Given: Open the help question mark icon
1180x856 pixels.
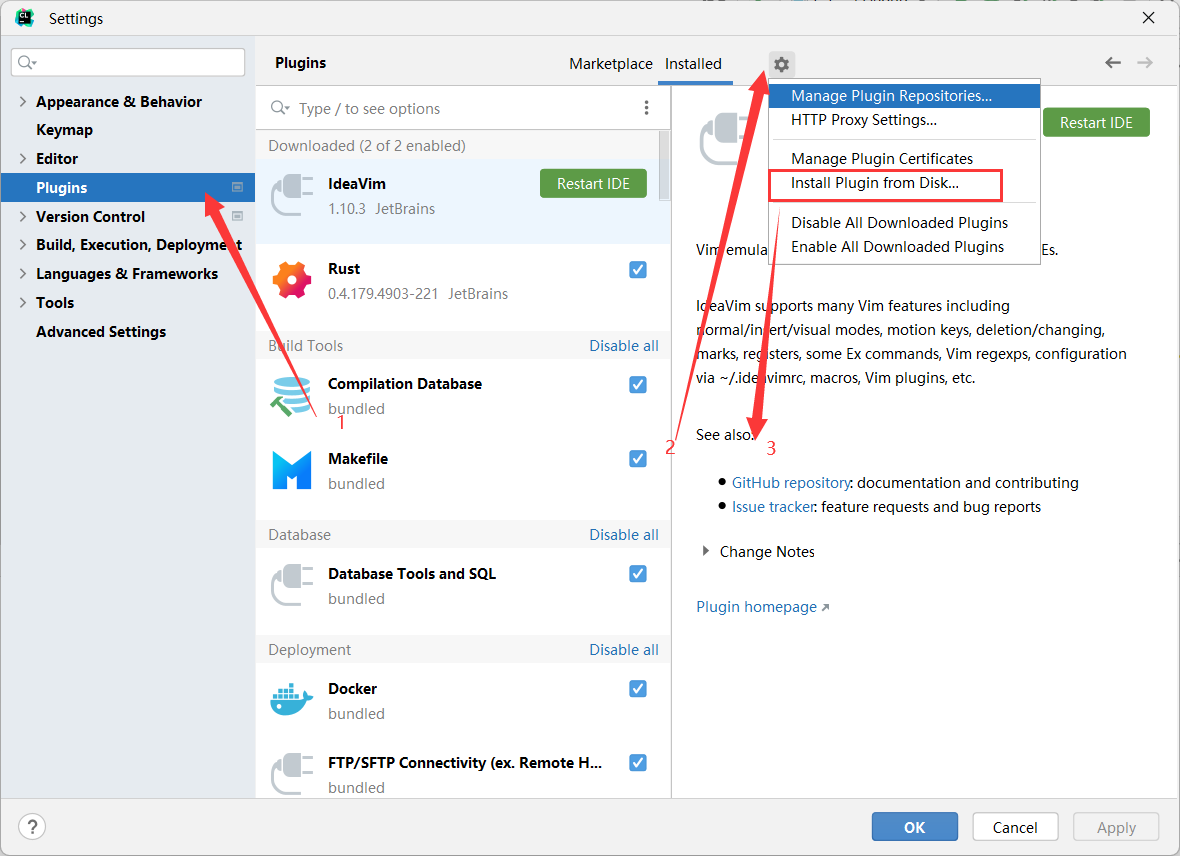Looking at the screenshot, I should 32,827.
